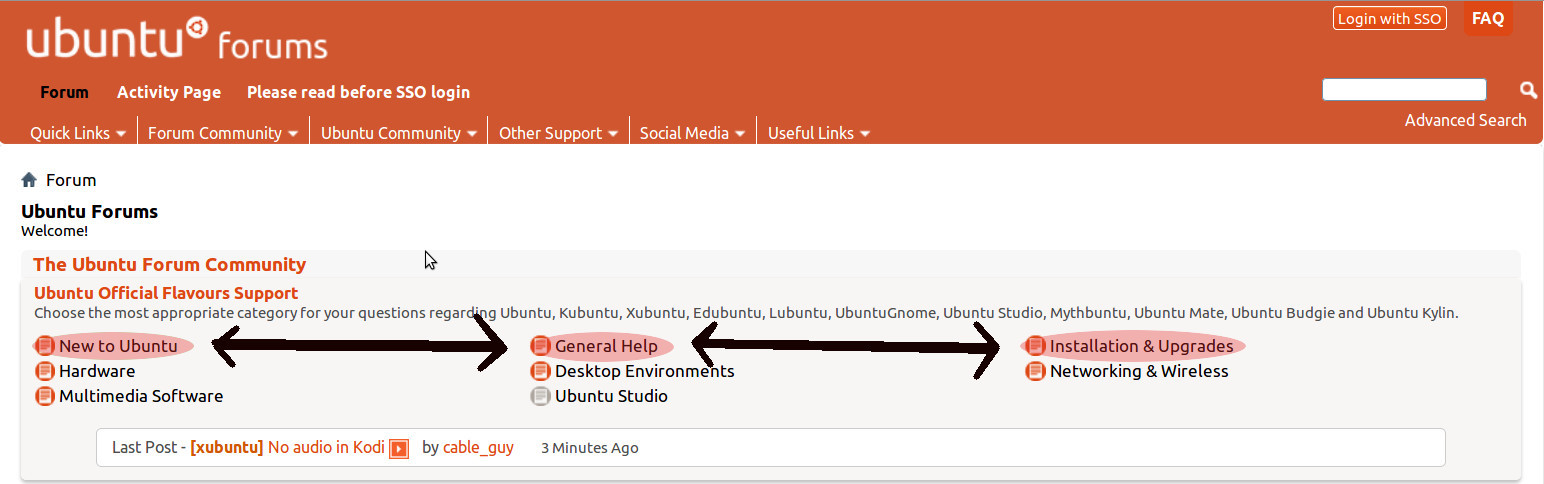The image size is (1544, 484).
Task: Click the 'Ubuntu Forums' page title
Action: [90, 211]
